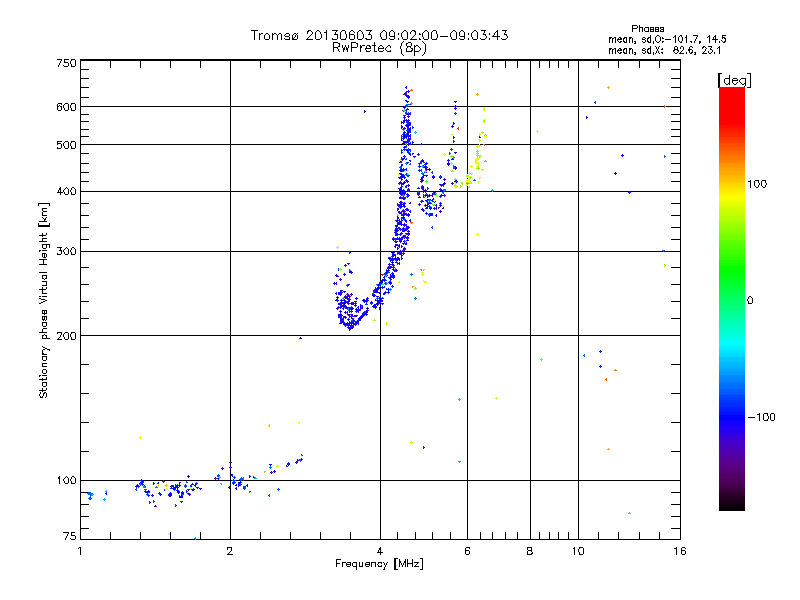Screen dimensions: 800x600
Task: Click the y-axis '600' tick label
Action: [x=66, y=107]
